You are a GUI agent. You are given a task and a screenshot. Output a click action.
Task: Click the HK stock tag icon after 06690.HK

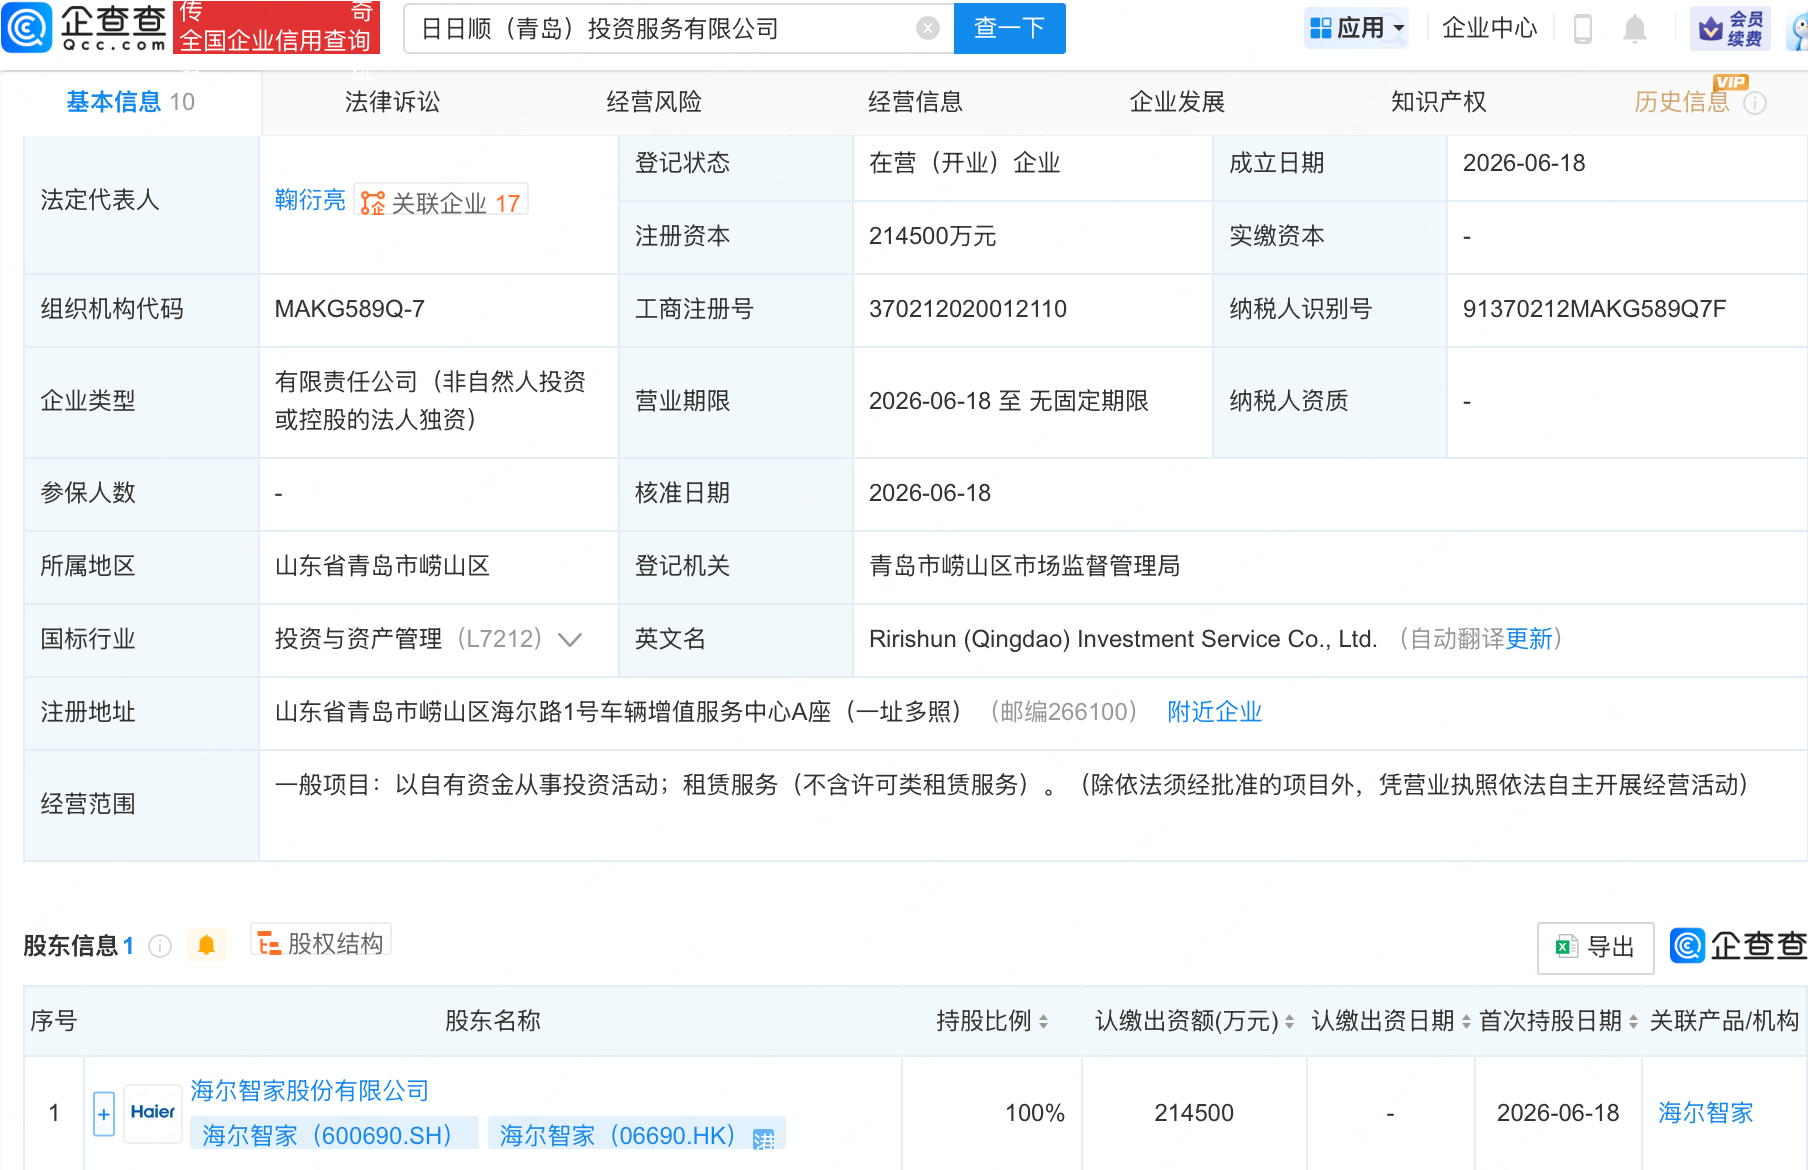764,1138
